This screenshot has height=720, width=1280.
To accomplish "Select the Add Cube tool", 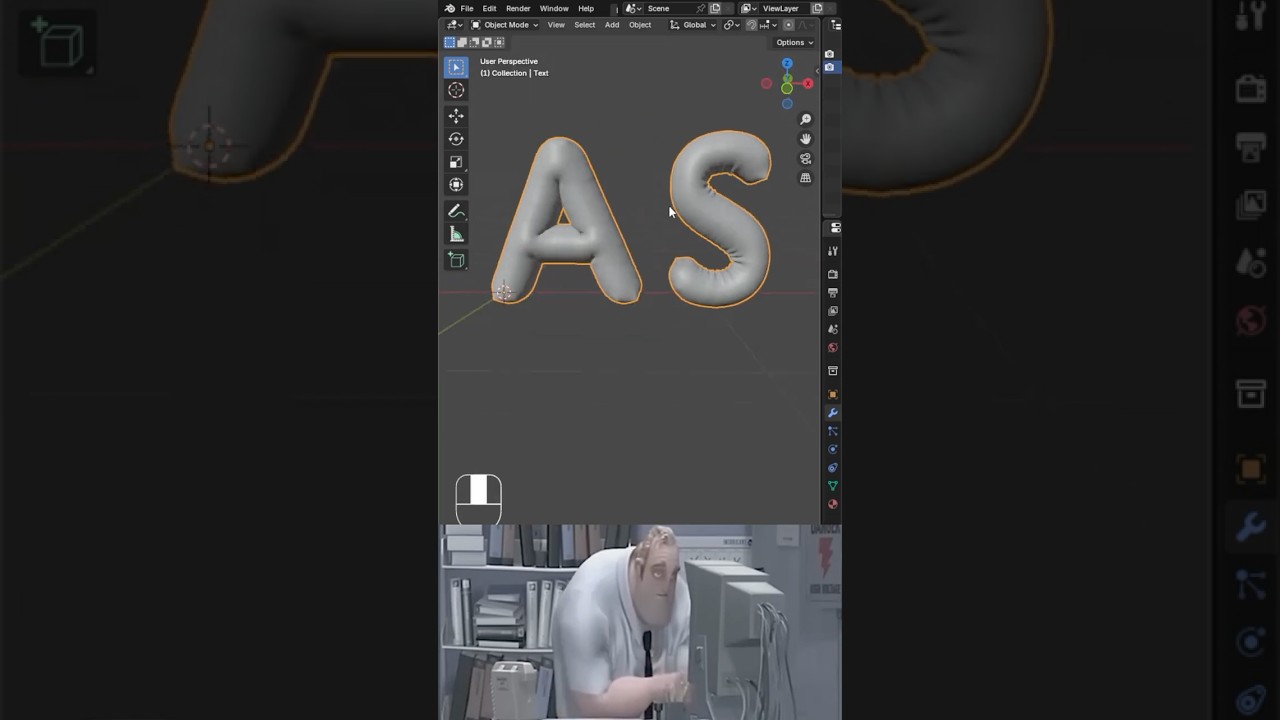I will tap(456, 260).
